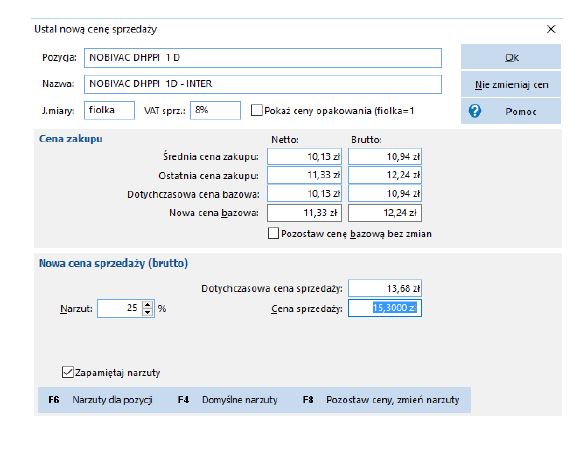Click into the Narzut percentage field
This screenshot has height=465, width=588.
(120, 308)
